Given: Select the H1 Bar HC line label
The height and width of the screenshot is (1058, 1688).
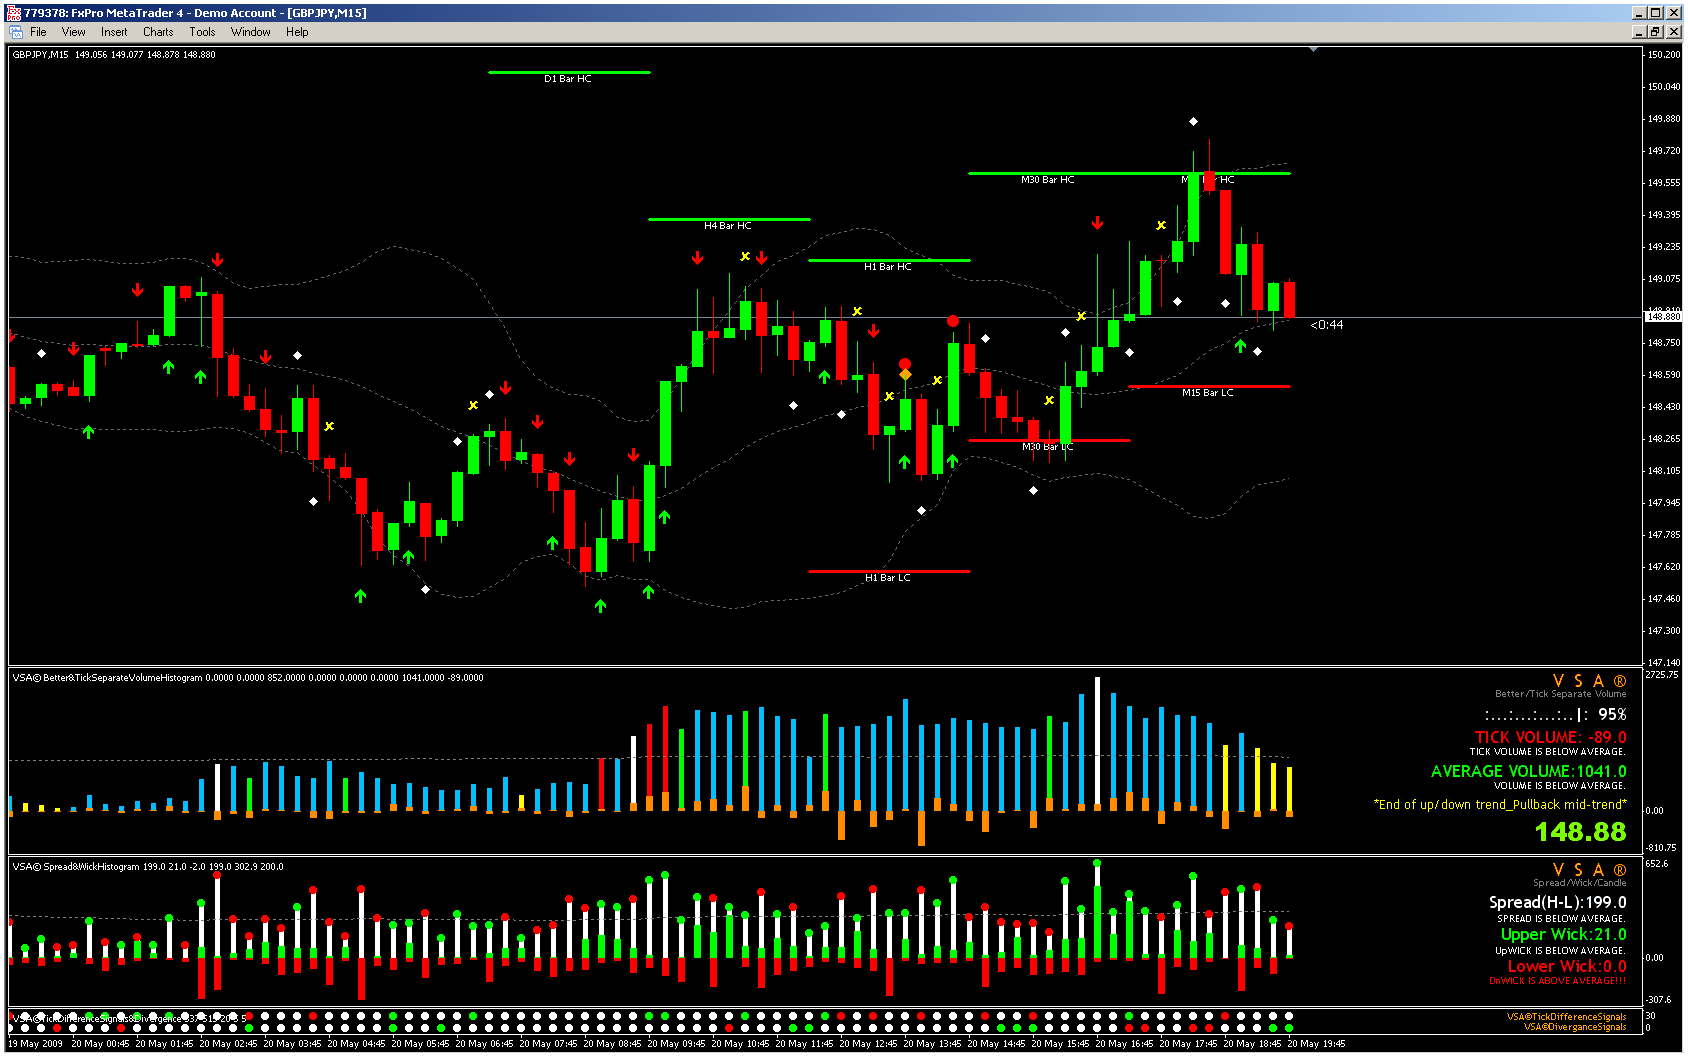Looking at the screenshot, I should click(x=887, y=267).
